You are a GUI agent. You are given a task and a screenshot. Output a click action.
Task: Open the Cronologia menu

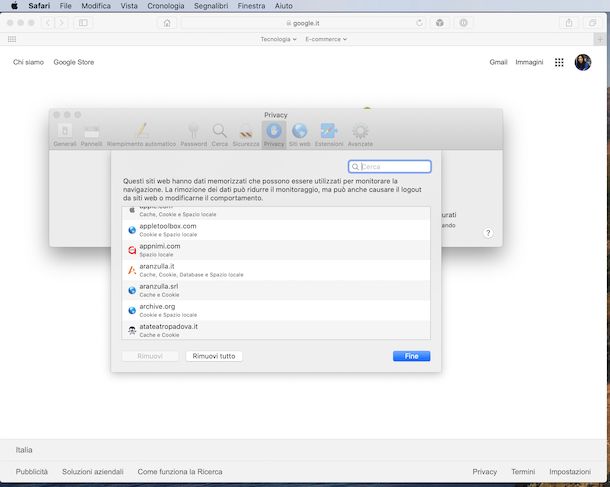pyautogui.click(x=165, y=6)
